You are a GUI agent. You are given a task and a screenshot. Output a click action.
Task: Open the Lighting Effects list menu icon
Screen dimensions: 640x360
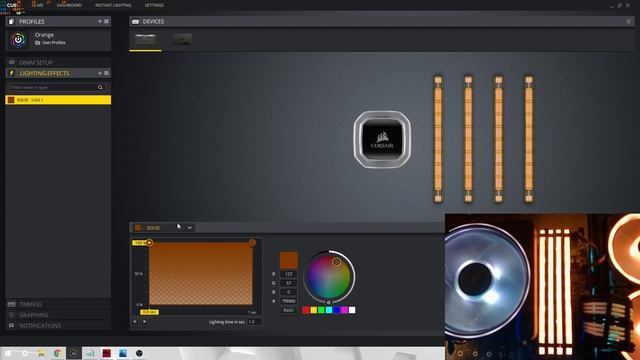tap(107, 73)
